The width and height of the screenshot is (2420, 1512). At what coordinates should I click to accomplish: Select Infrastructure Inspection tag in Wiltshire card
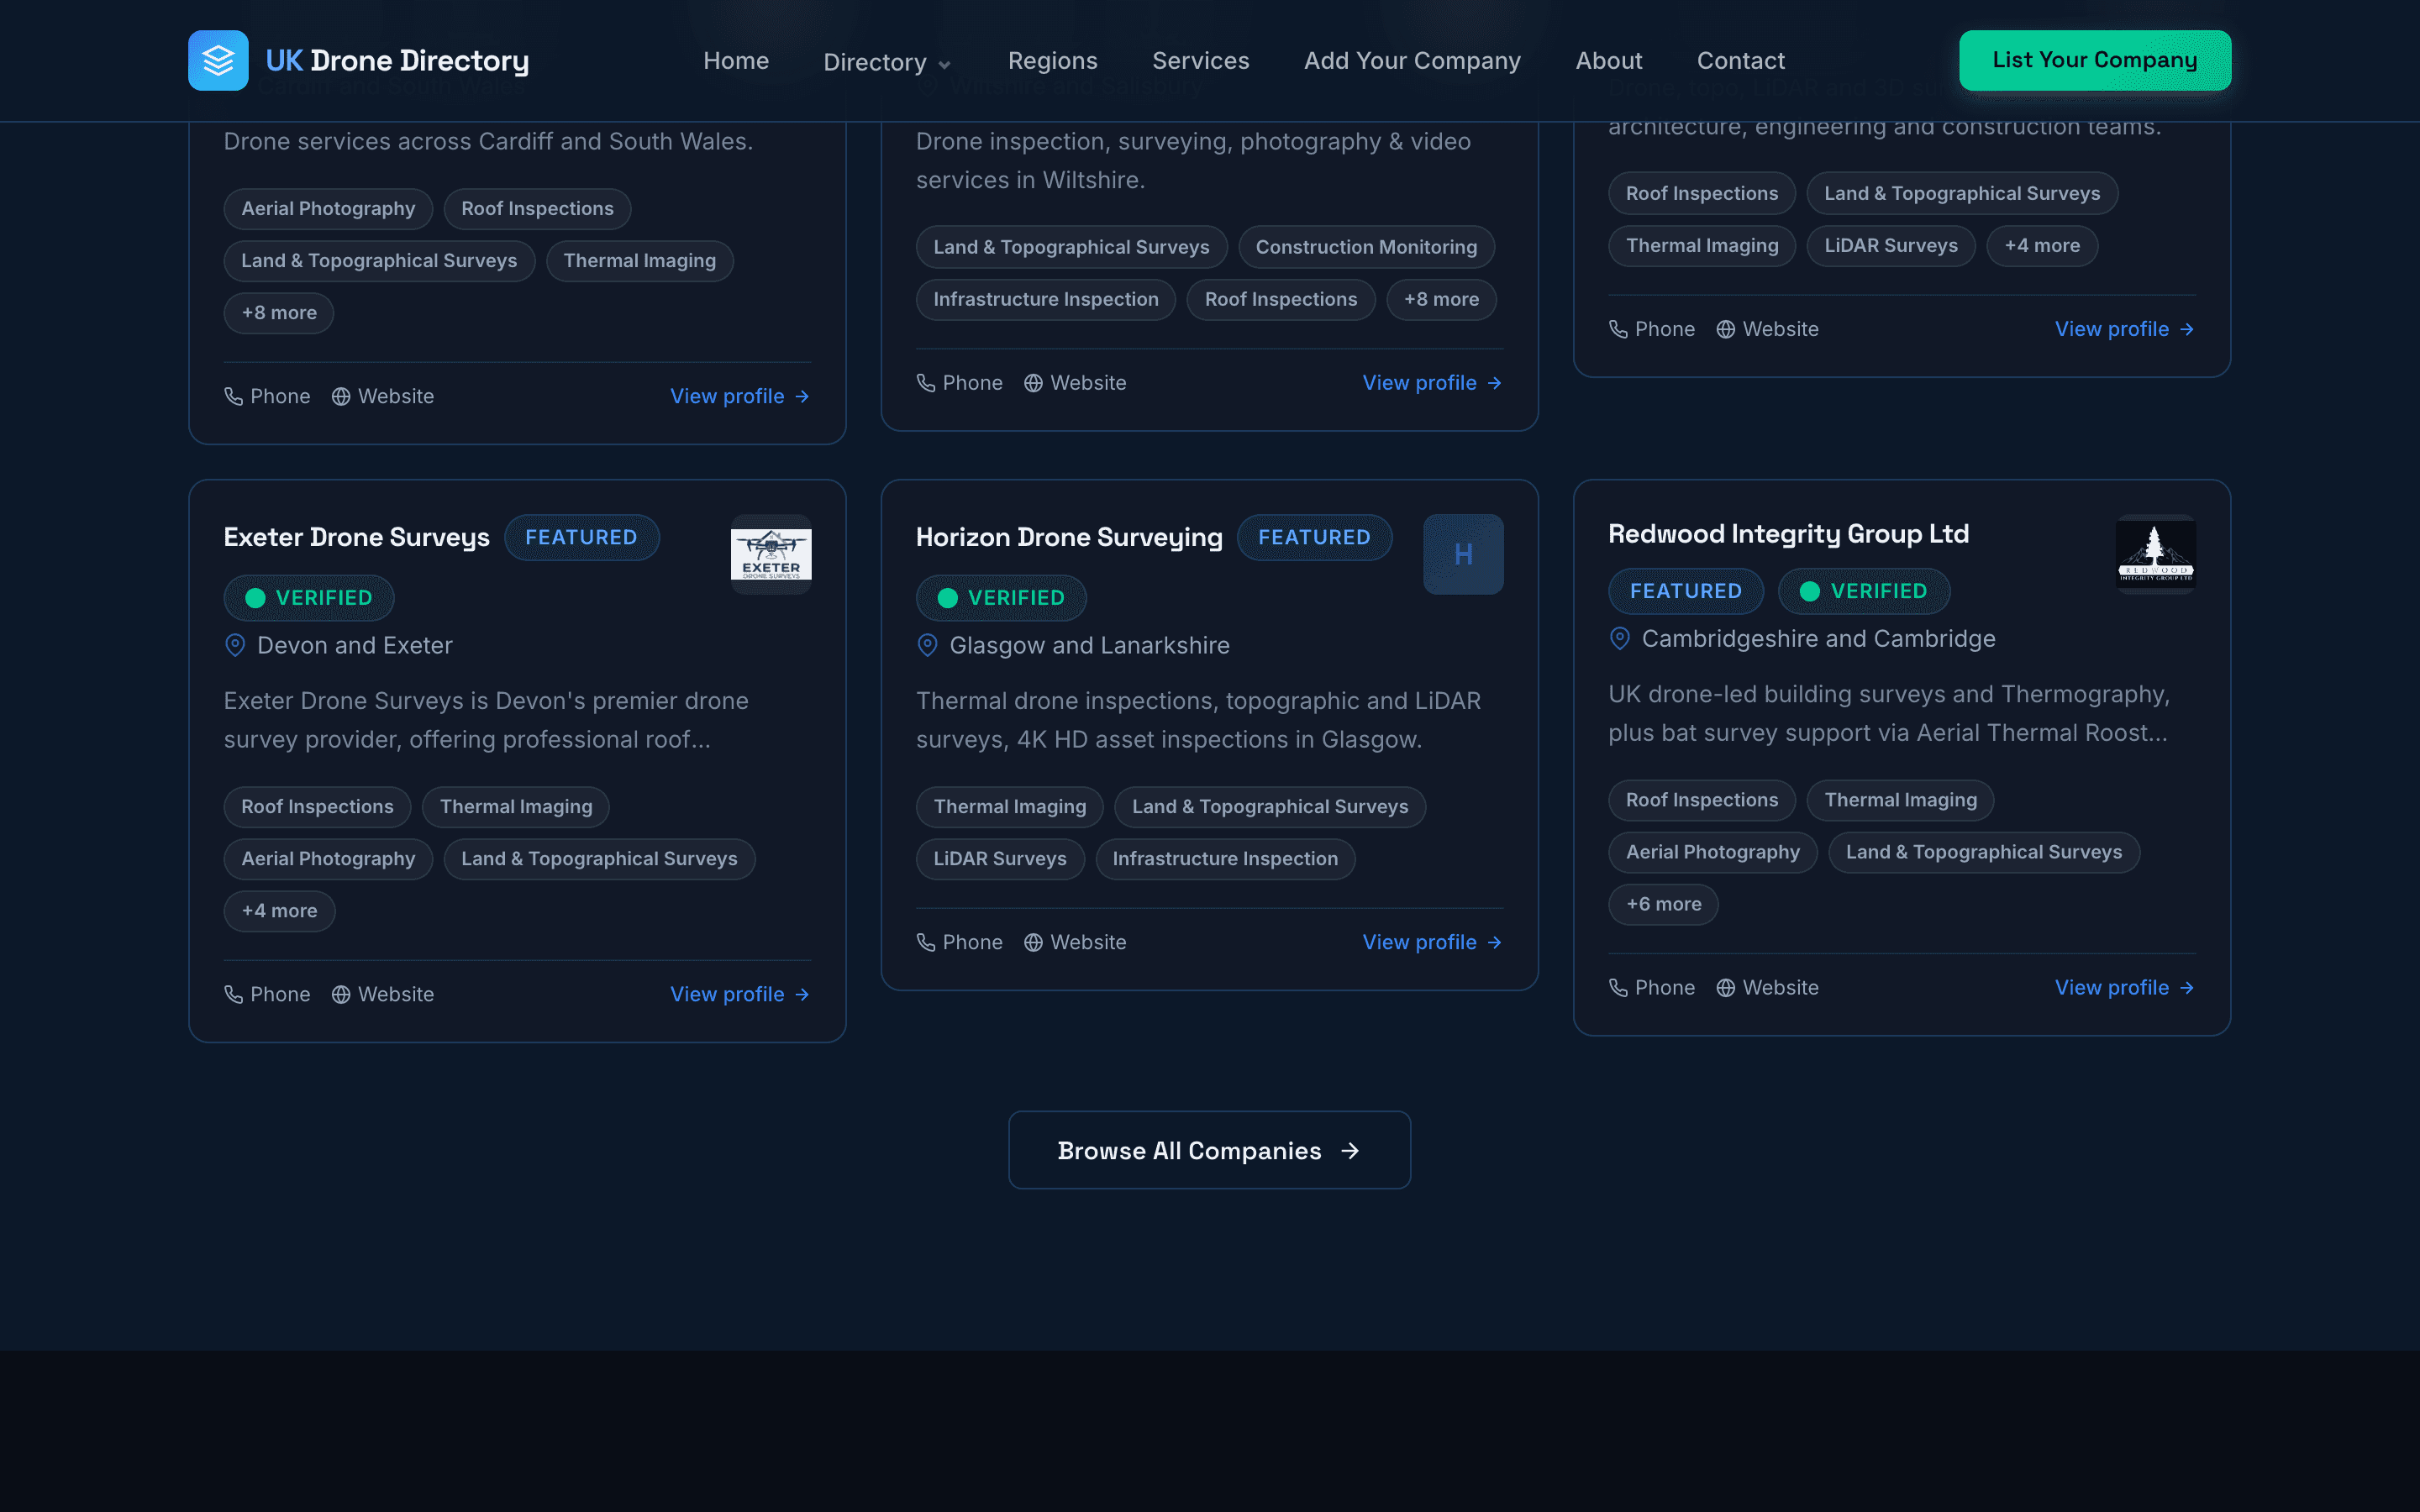click(1046, 299)
